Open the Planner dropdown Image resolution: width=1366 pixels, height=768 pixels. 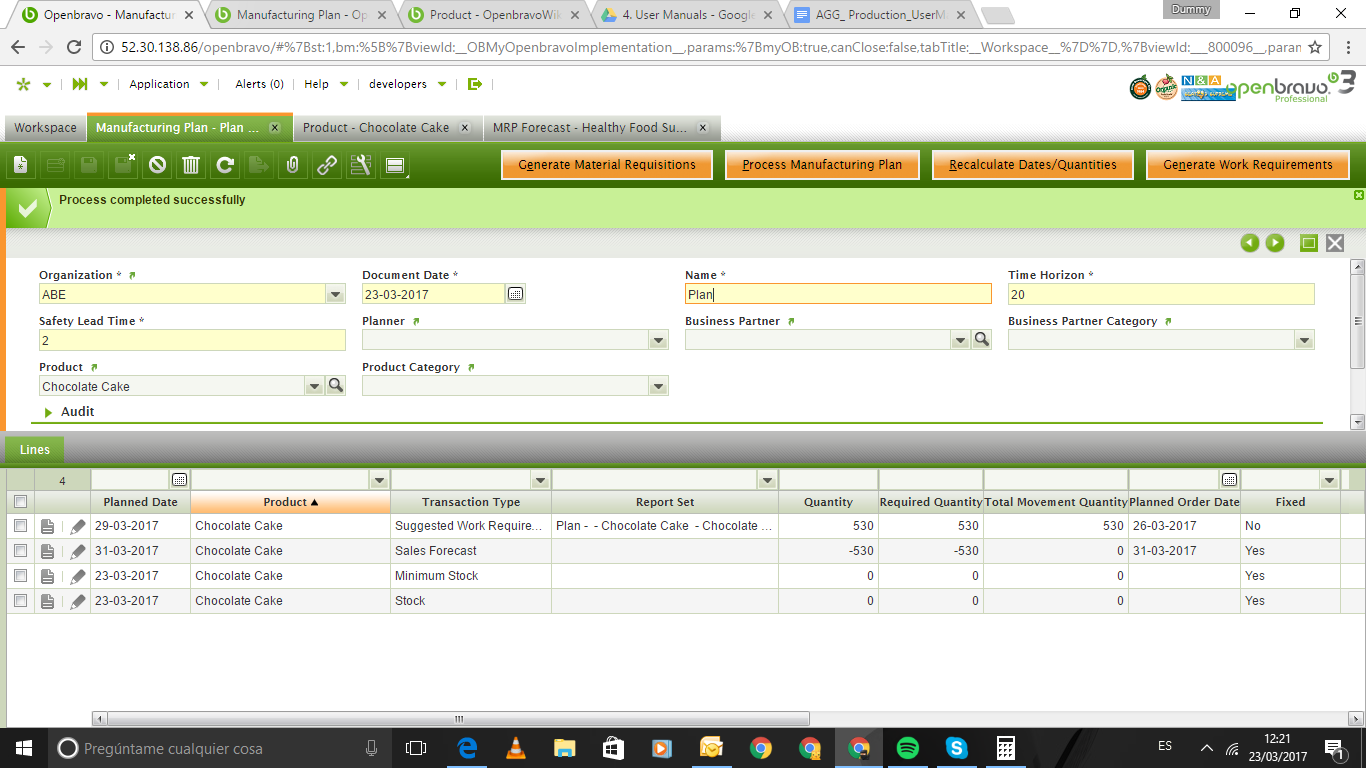click(x=658, y=340)
